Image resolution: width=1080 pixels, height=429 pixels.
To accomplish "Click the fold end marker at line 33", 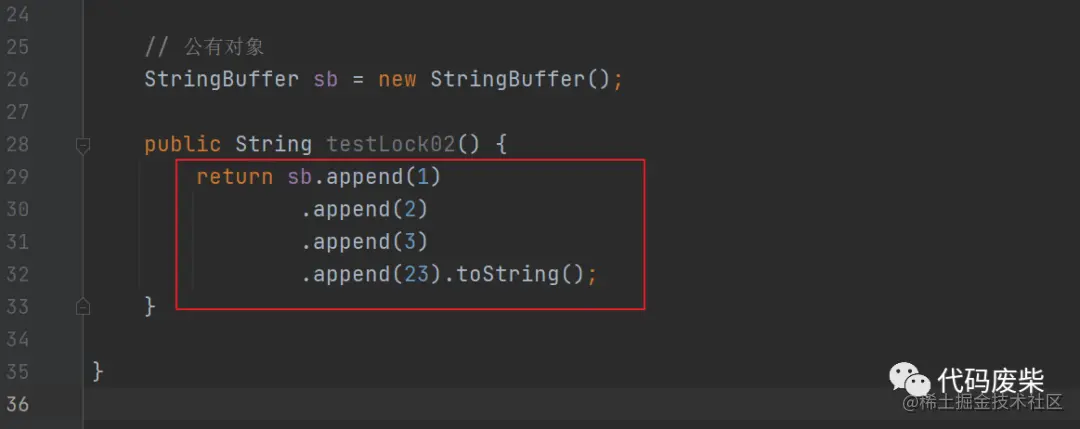I will tap(83, 306).
